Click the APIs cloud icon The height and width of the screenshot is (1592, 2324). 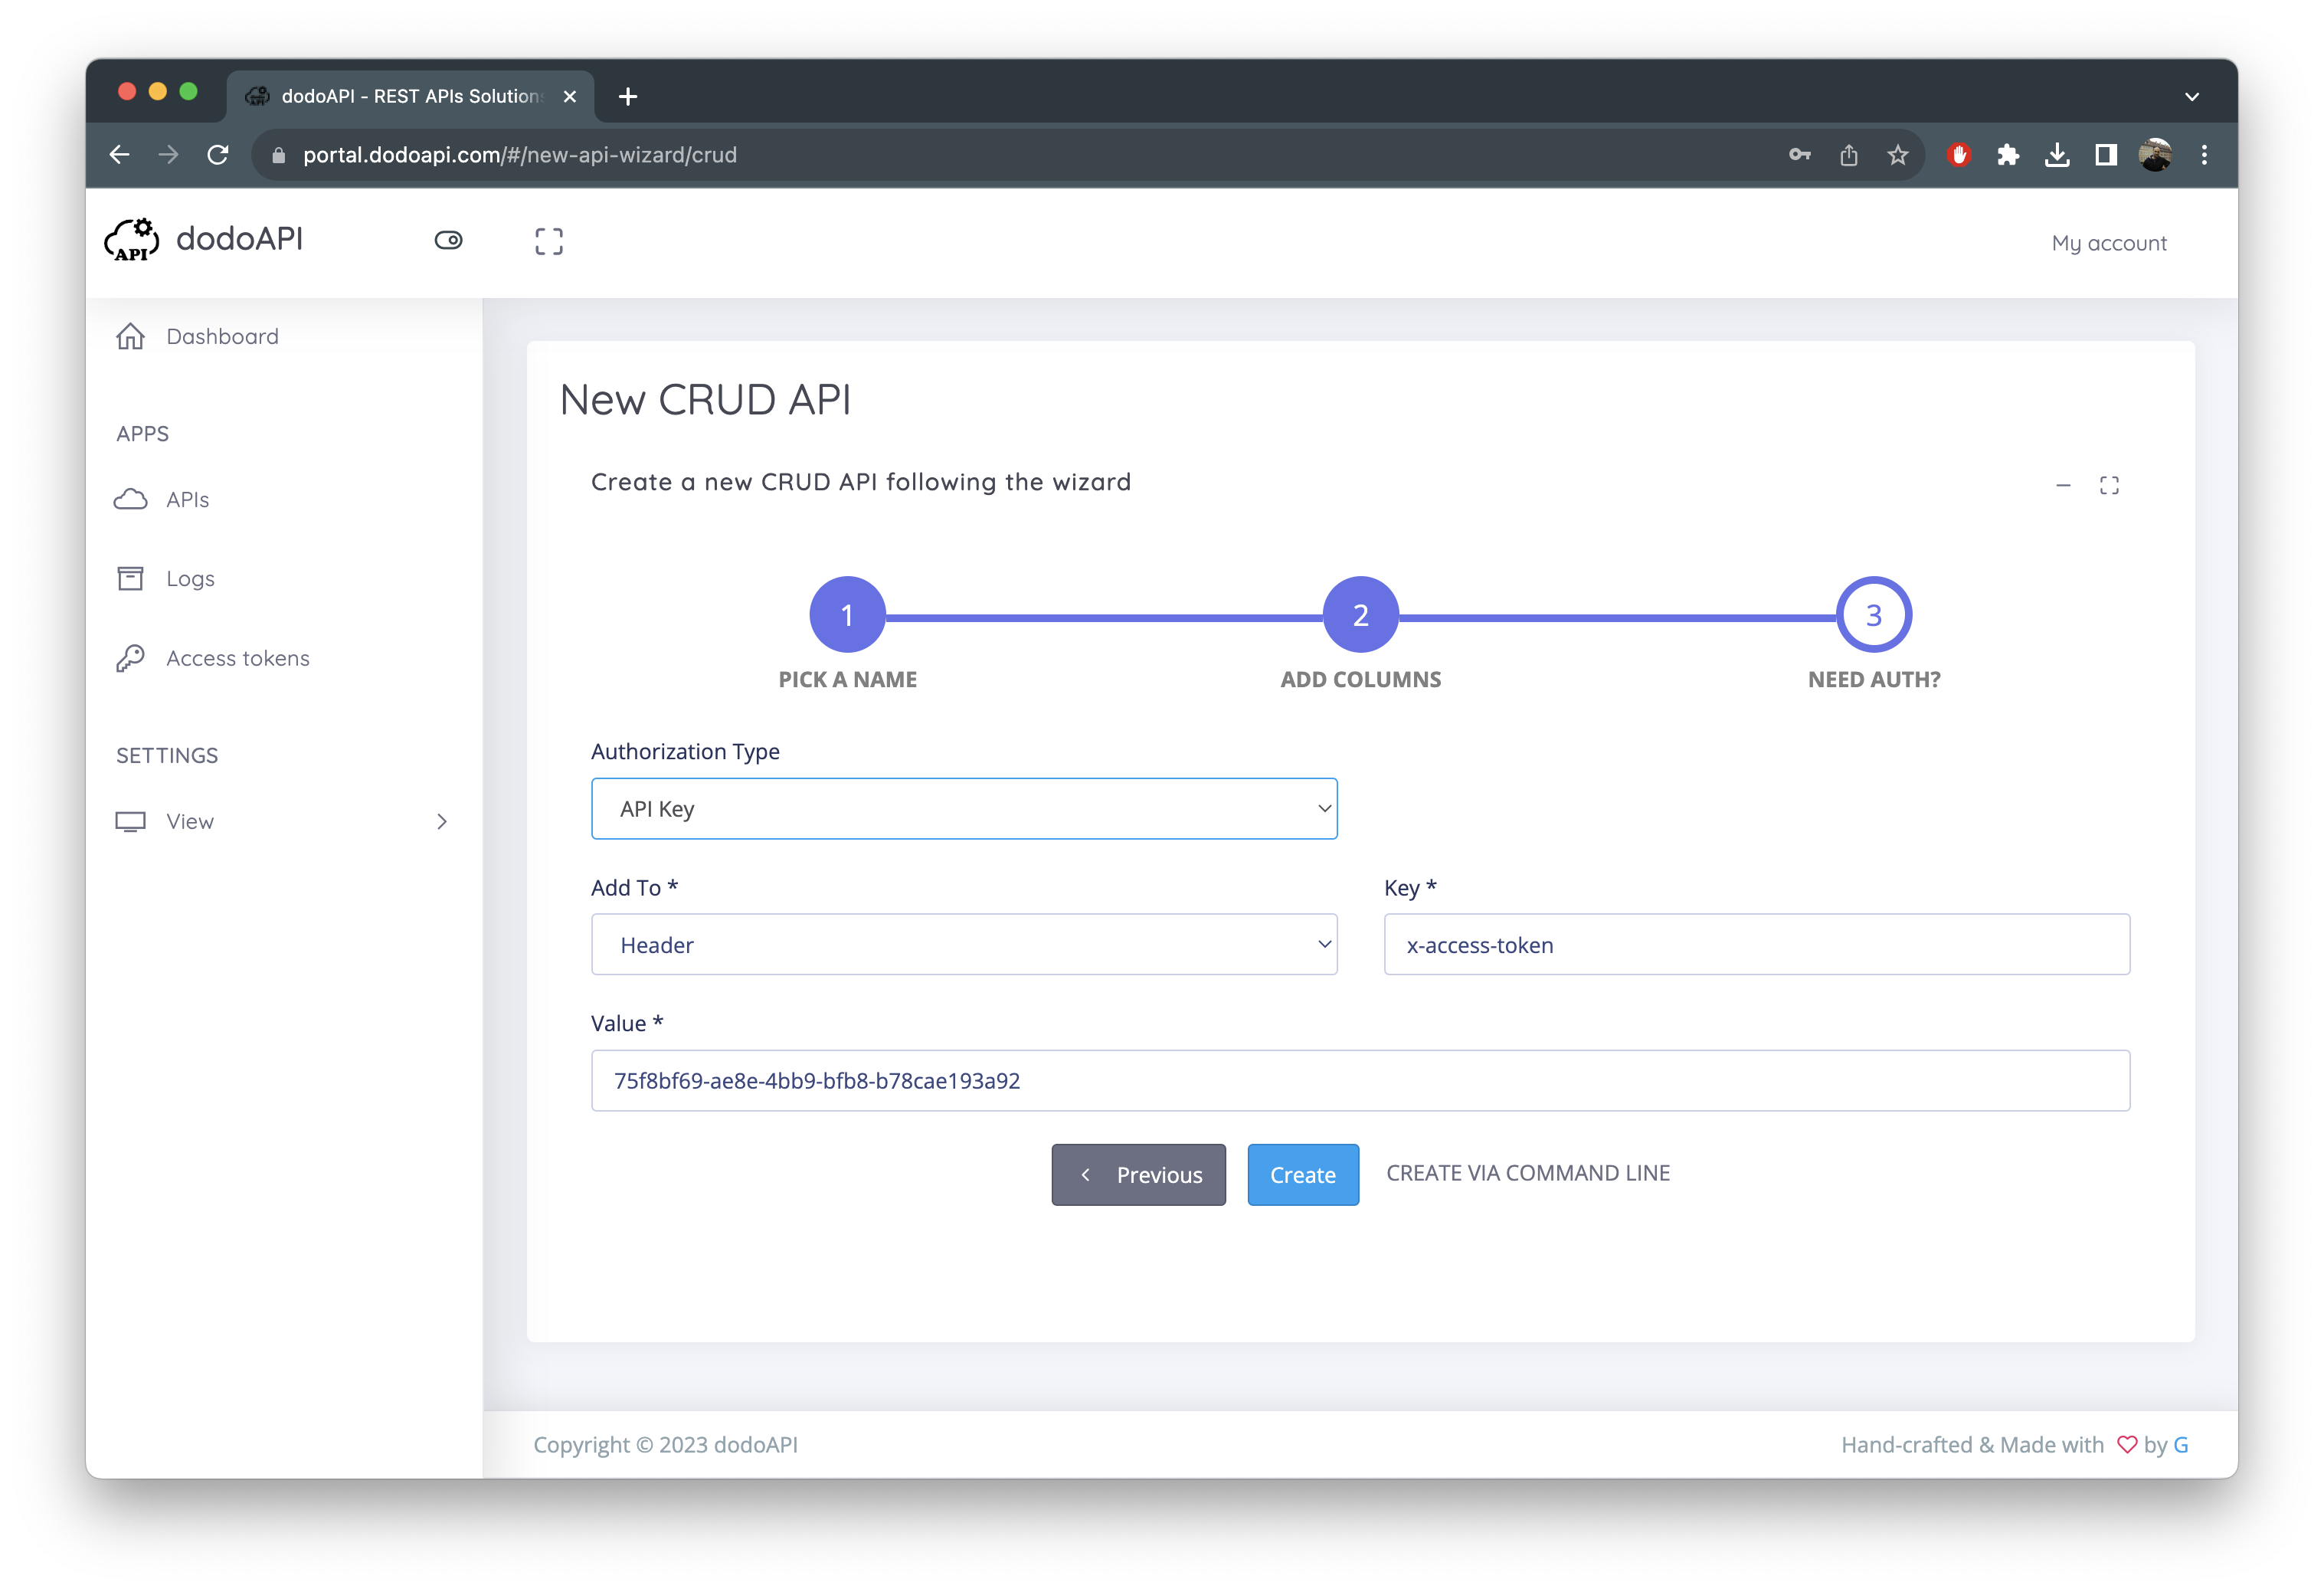(x=131, y=499)
